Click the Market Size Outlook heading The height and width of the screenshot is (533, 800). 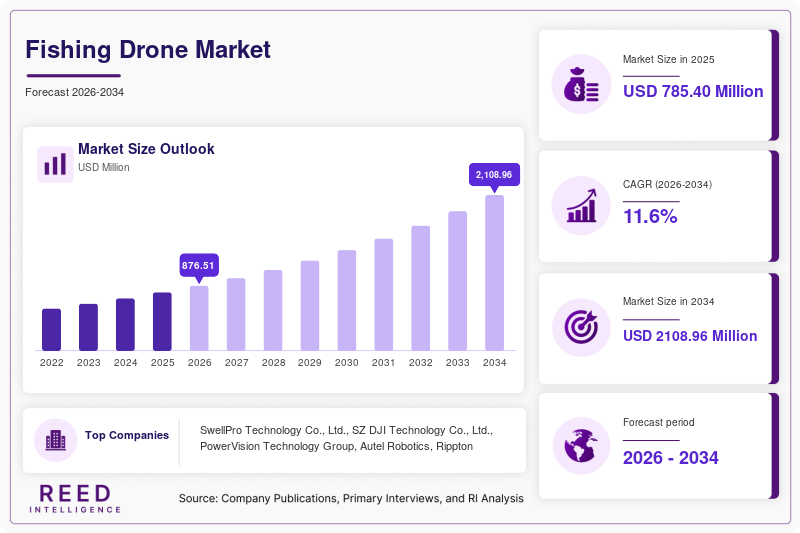click(146, 149)
